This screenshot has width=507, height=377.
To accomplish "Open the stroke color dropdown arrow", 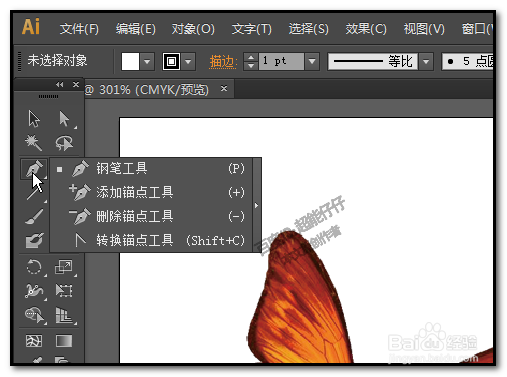I will (x=188, y=61).
